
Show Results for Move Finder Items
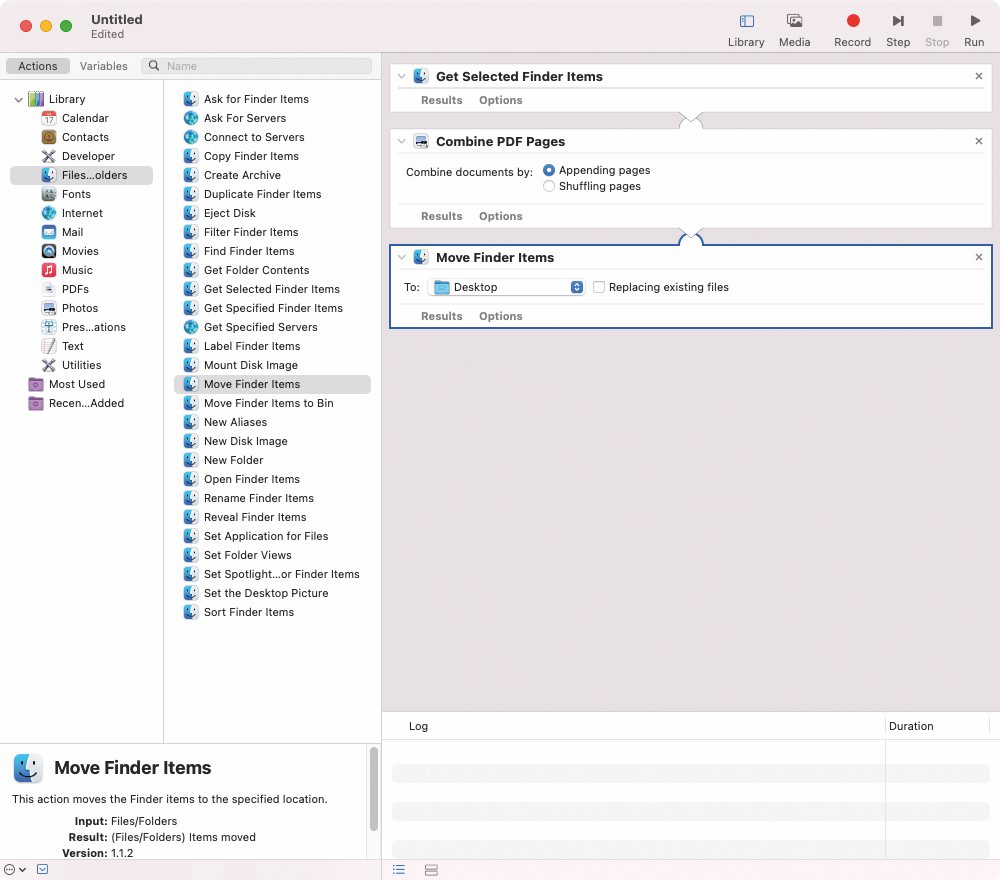441,316
